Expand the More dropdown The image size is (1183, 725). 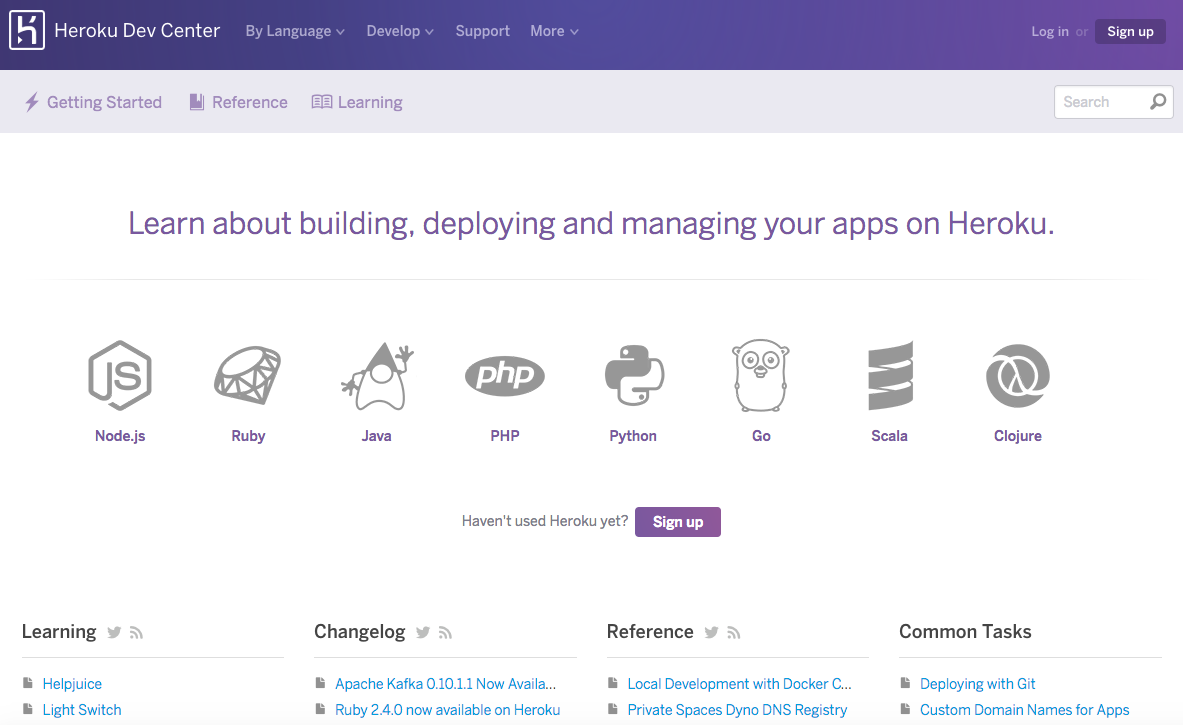click(x=553, y=31)
